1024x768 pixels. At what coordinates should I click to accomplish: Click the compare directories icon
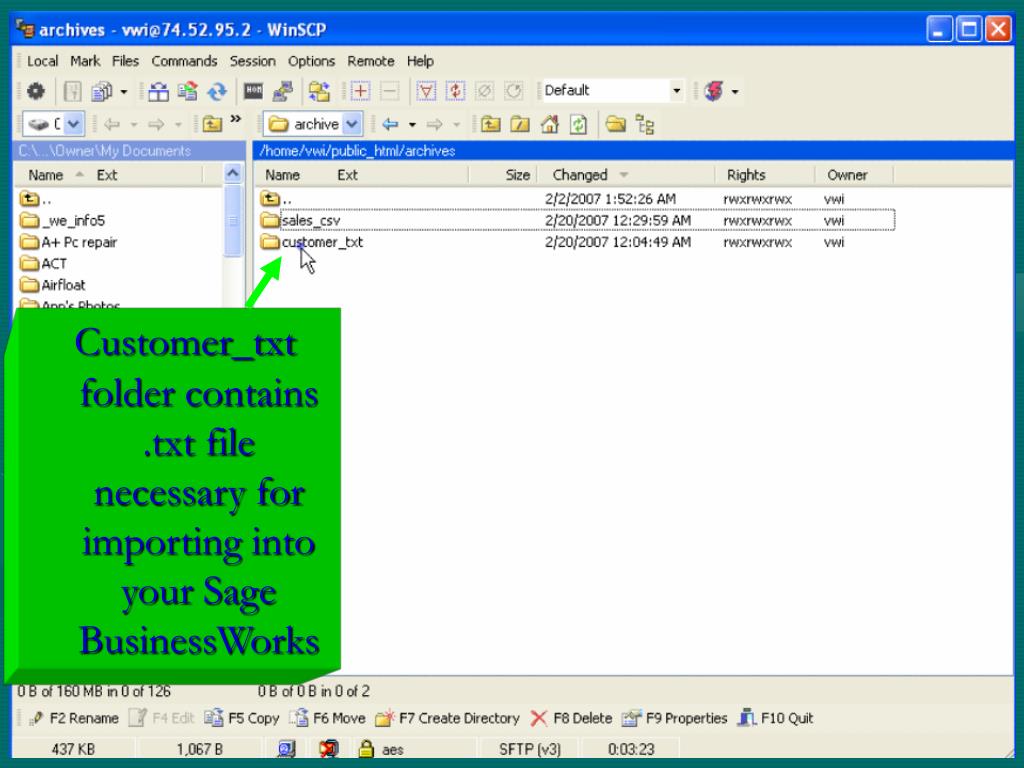158,91
